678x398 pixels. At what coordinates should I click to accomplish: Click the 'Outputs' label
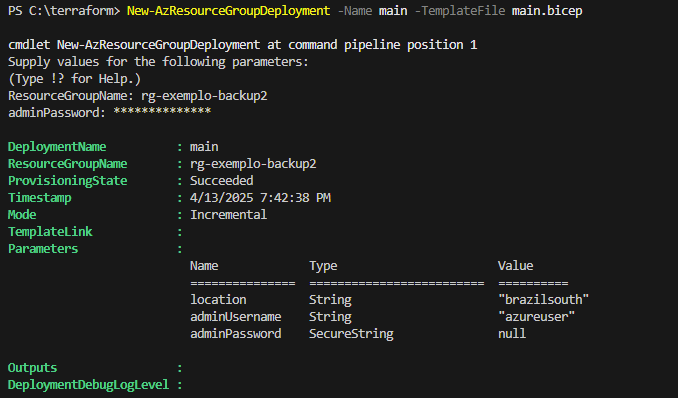[x=32, y=368]
